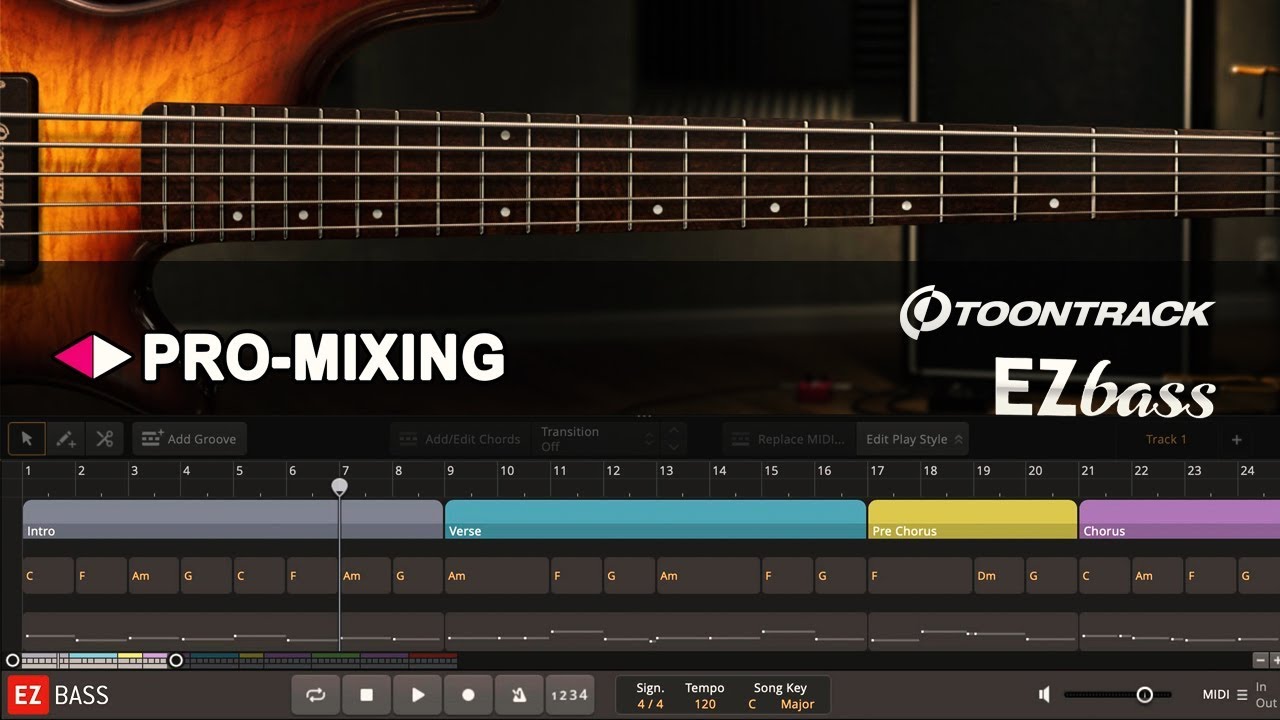Image resolution: width=1280 pixels, height=720 pixels.
Task: Step the Transition value down
Action: (675, 447)
